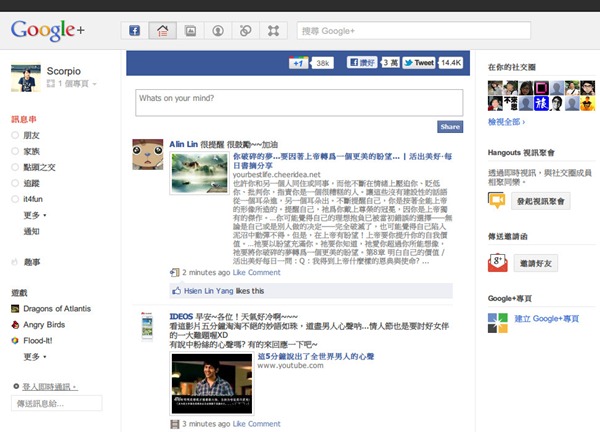
Task: Open the blue 祿 avatar in circles
Action: 541,103
